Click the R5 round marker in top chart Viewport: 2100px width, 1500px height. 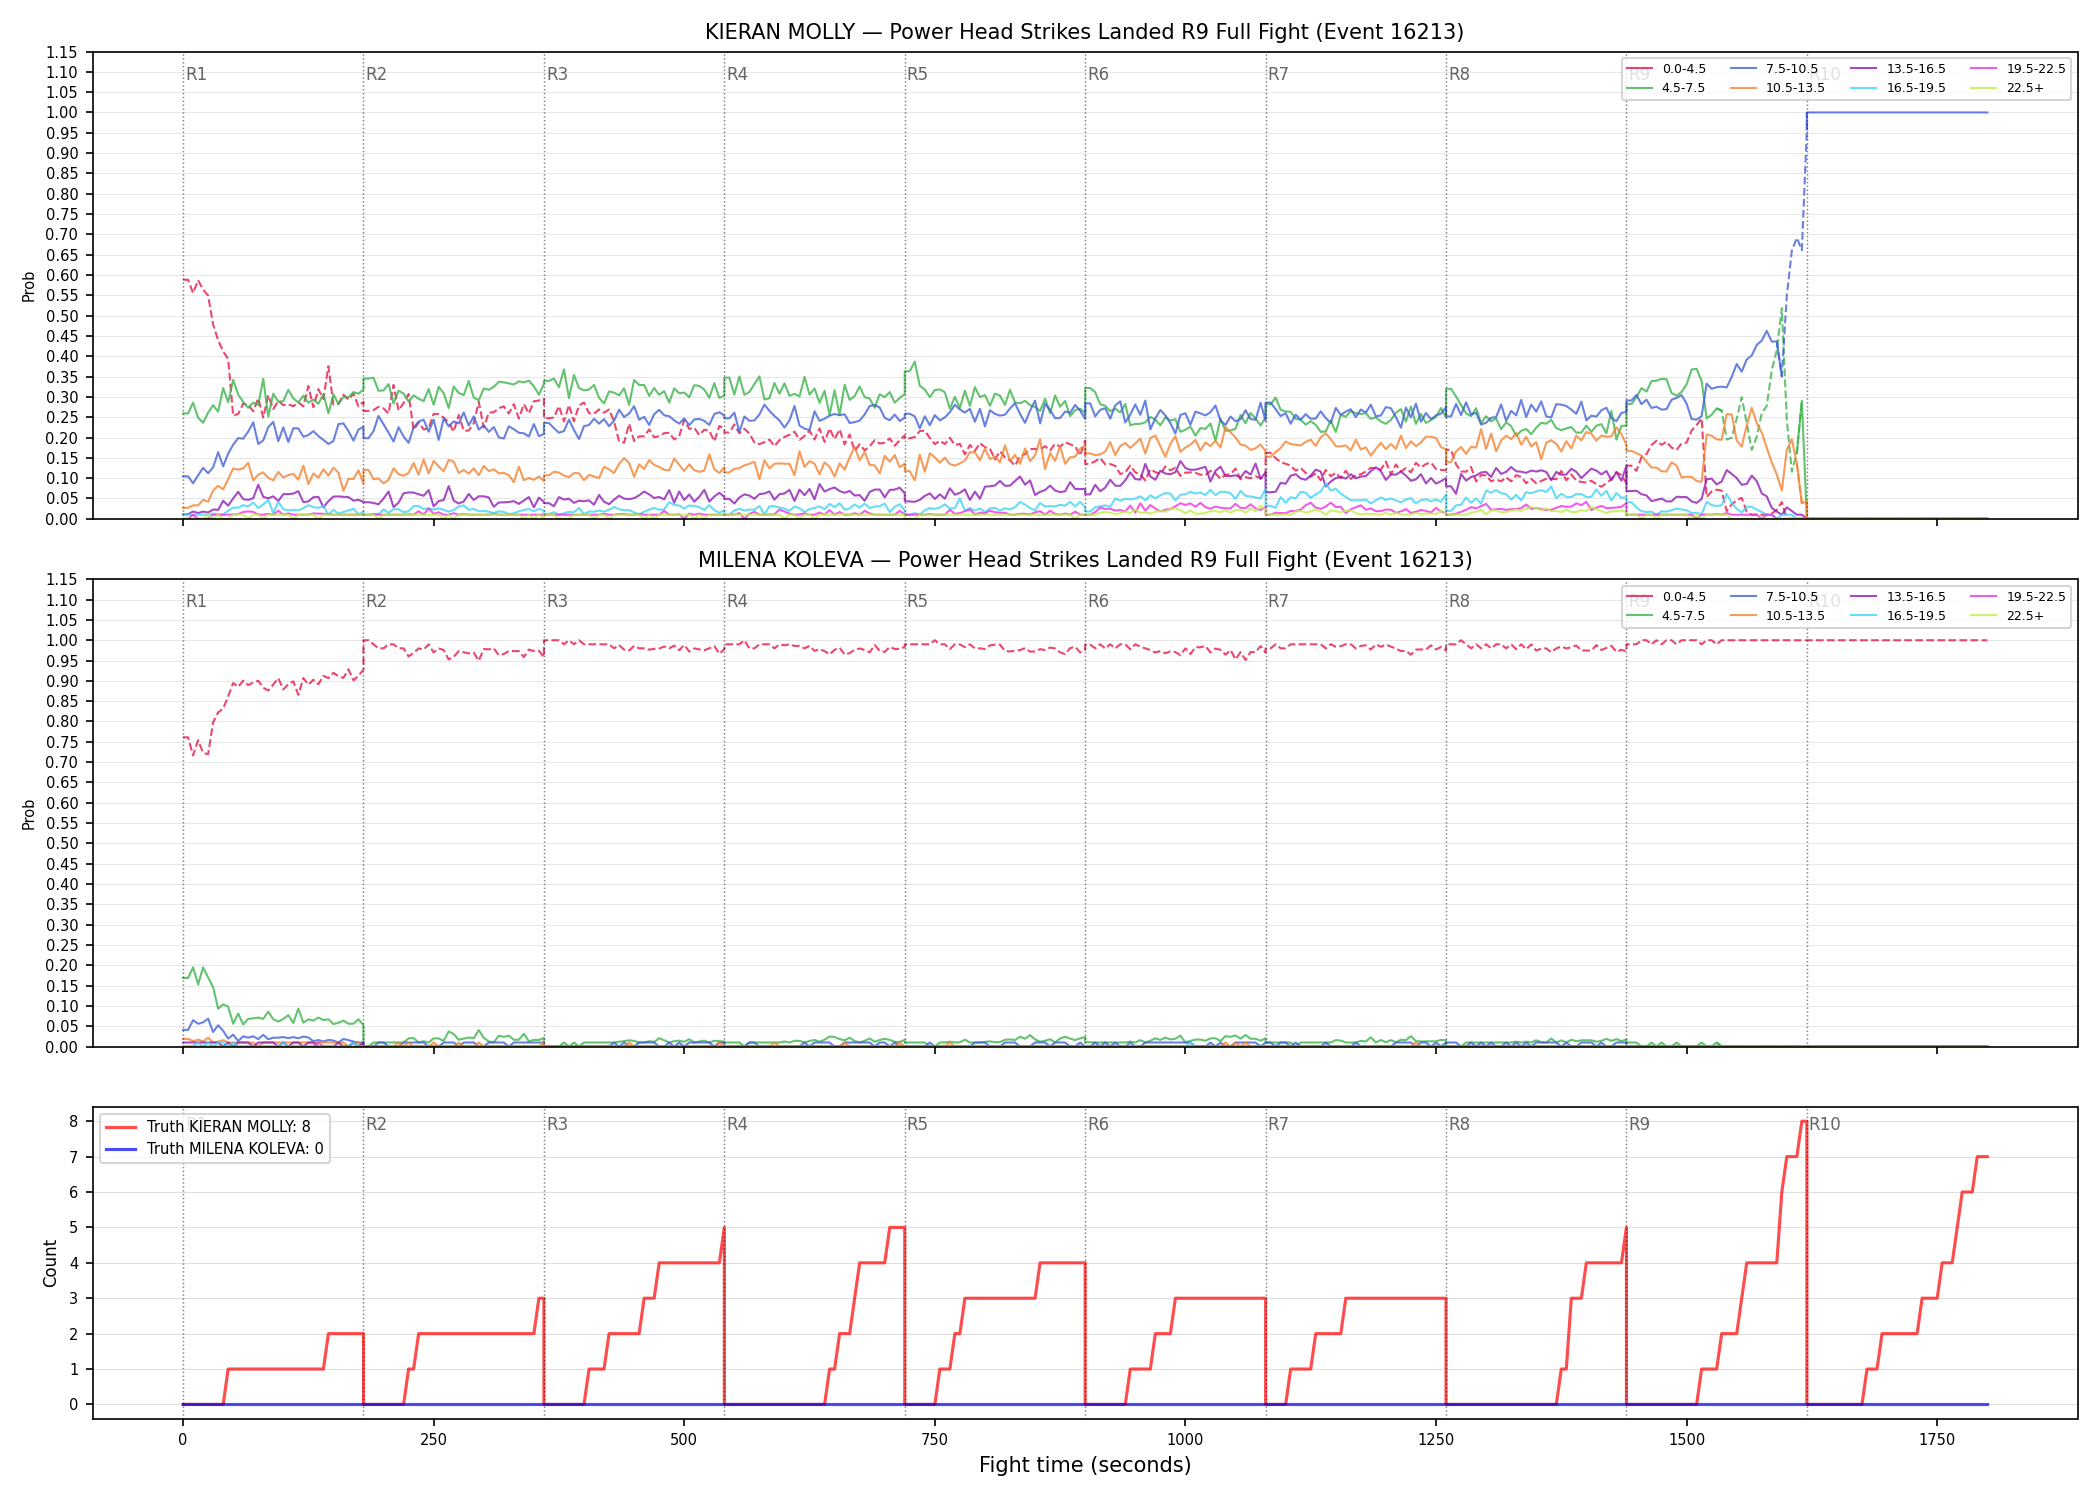tap(917, 74)
